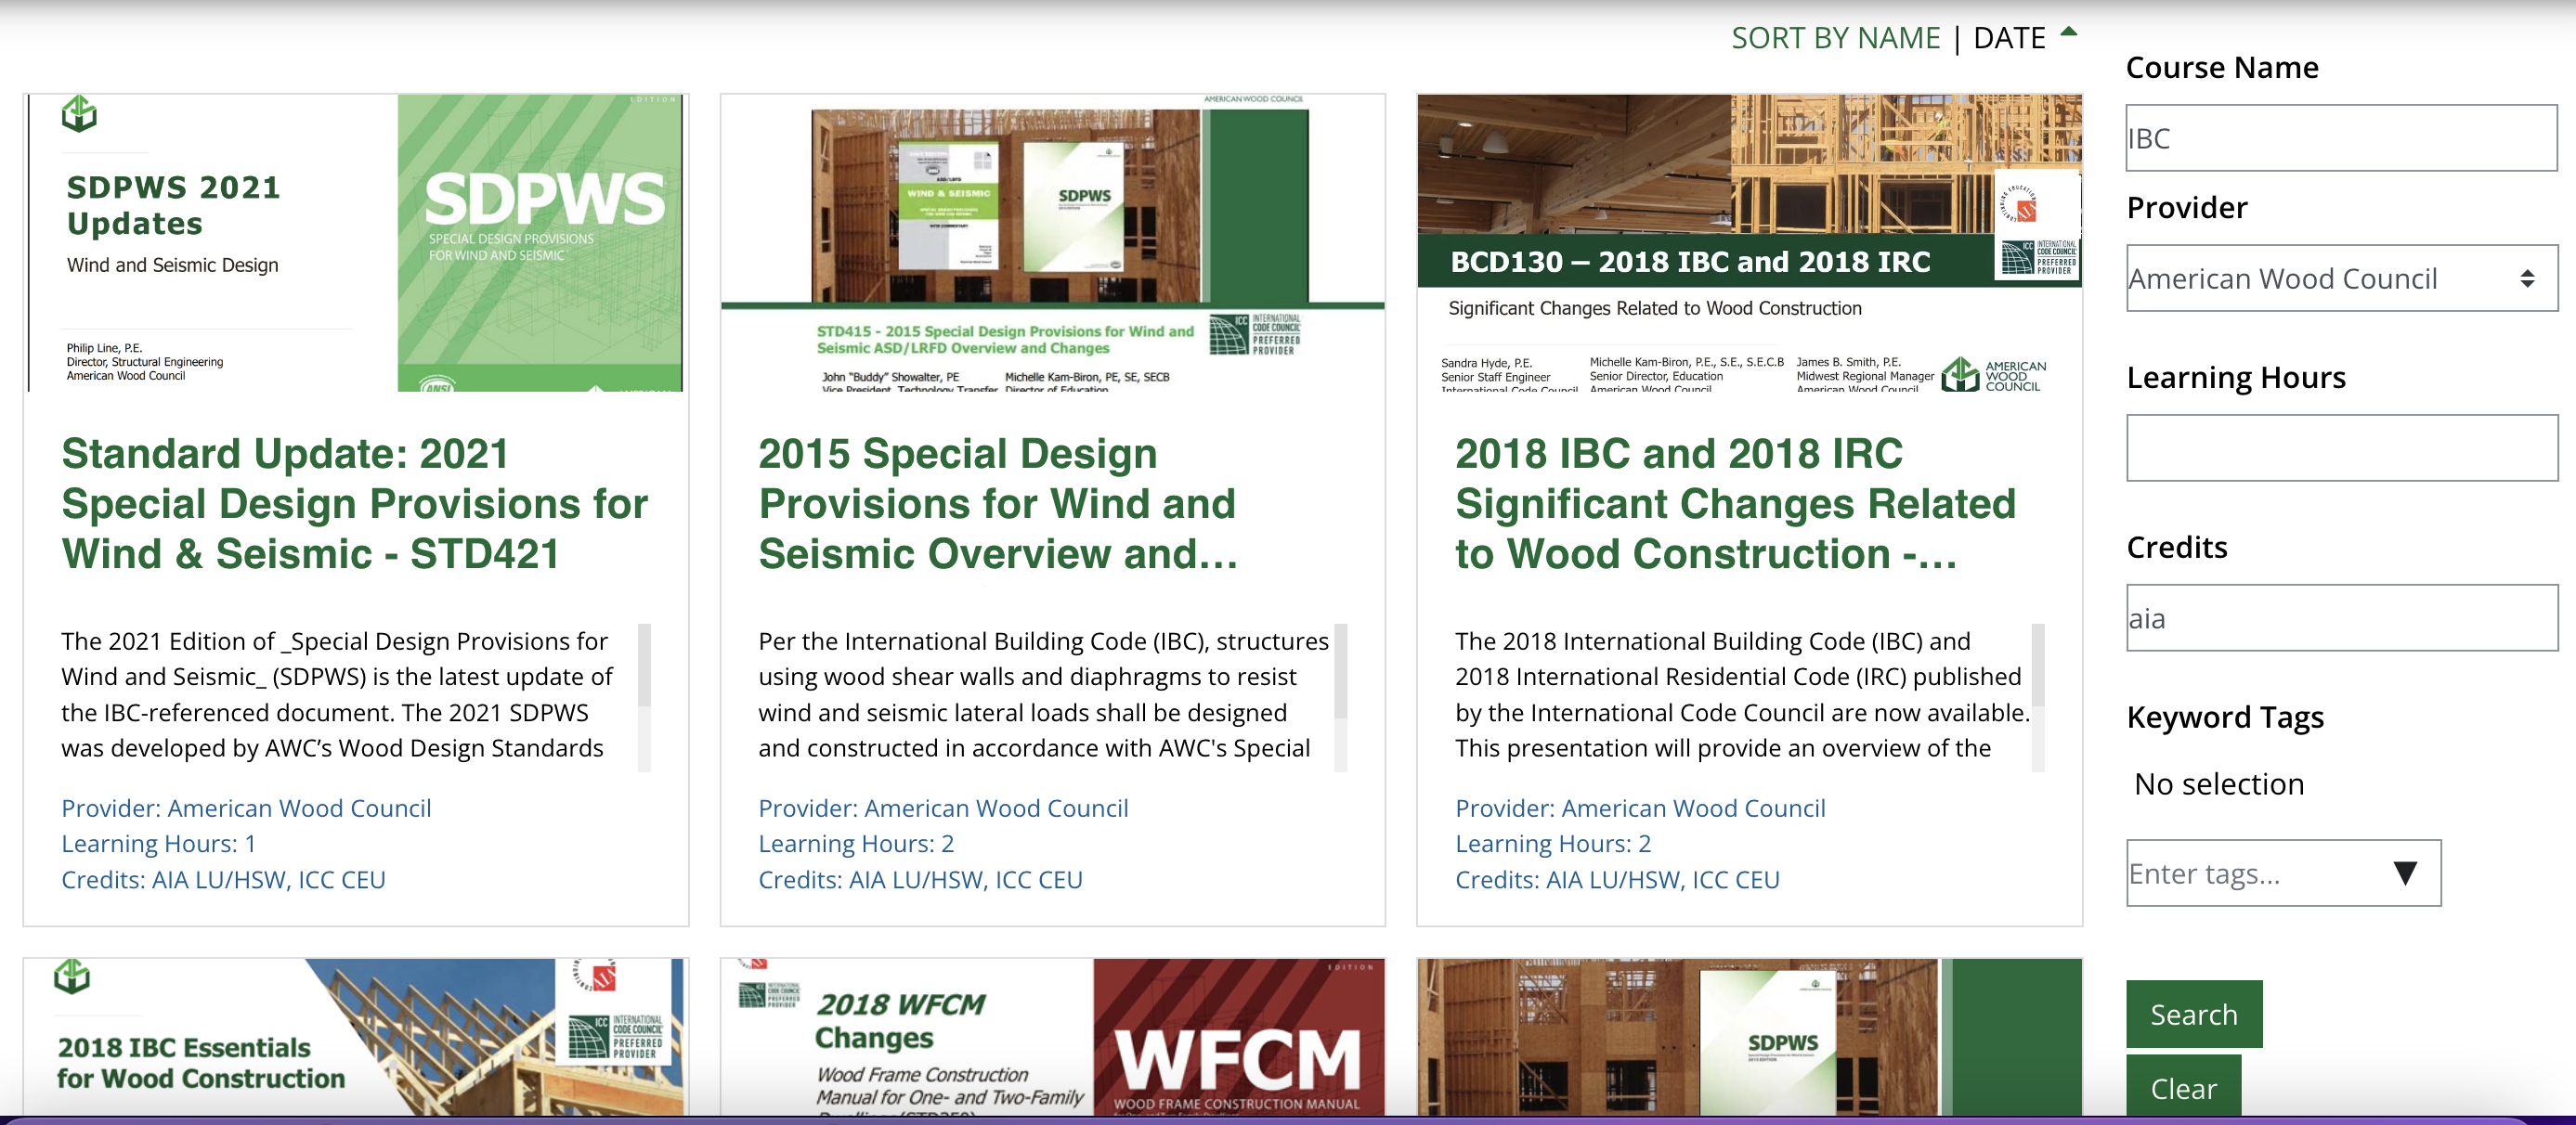Sort courses by date

click(x=2008, y=38)
